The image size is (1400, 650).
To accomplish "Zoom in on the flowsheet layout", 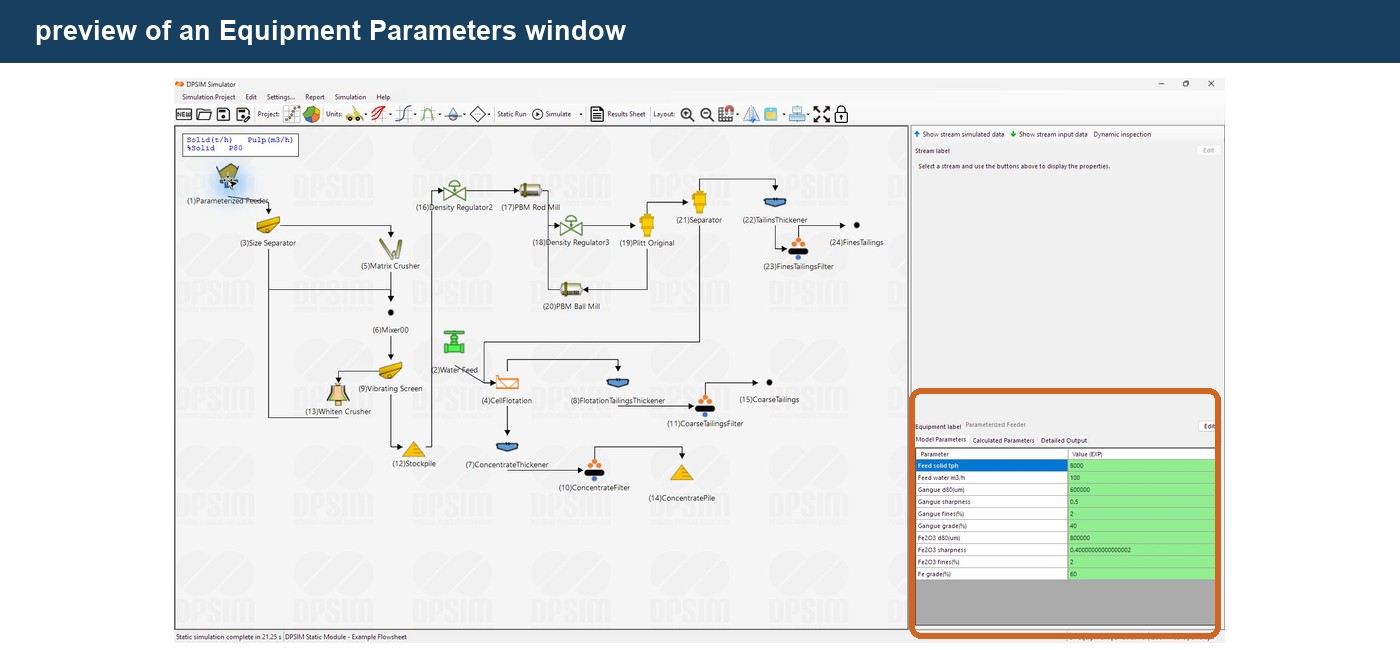I will [687, 114].
